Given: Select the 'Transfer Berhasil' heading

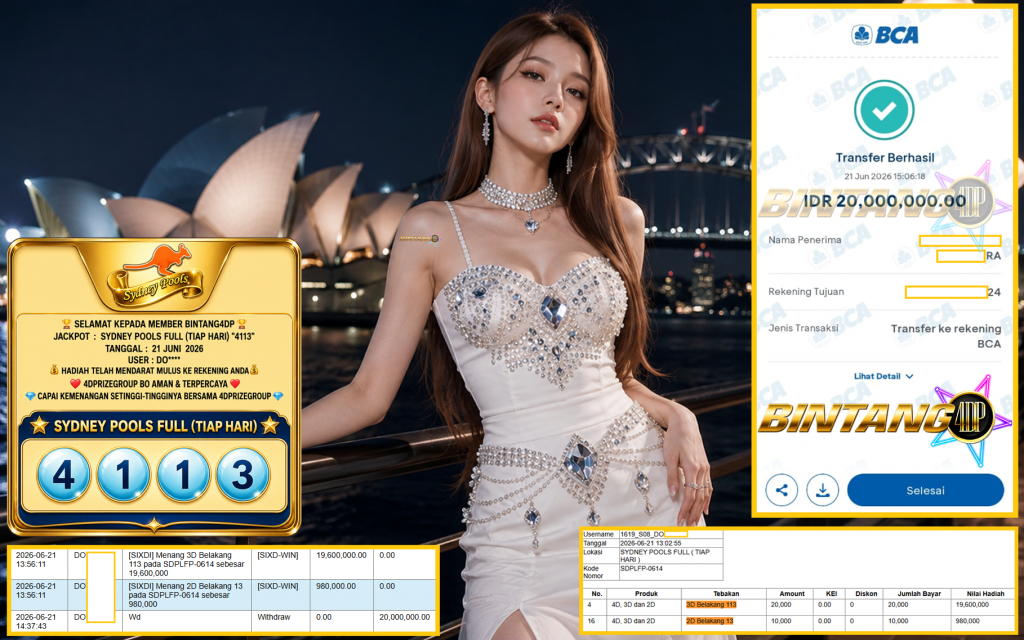Looking at the screenshot, I should click(x=884, y=157).
